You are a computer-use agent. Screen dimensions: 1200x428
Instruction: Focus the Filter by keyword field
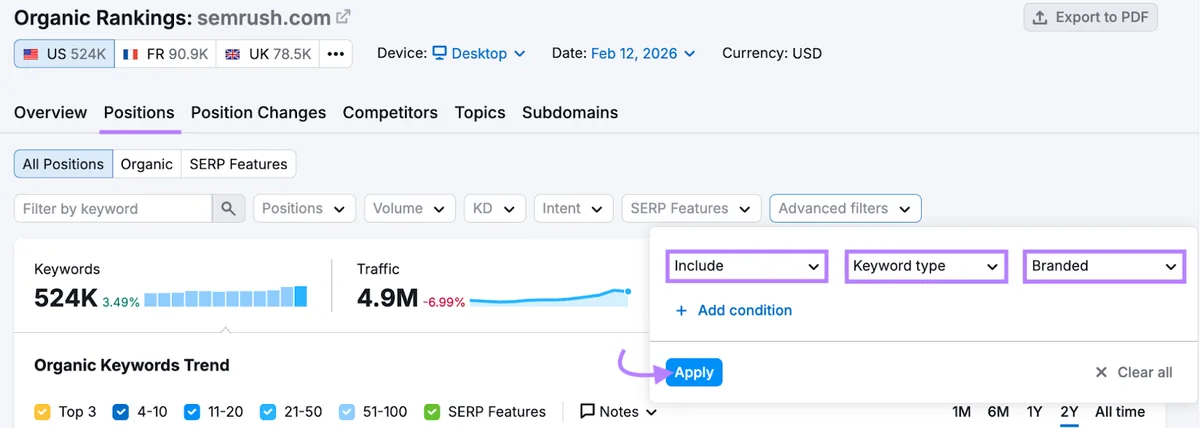[x=113, y=209]
